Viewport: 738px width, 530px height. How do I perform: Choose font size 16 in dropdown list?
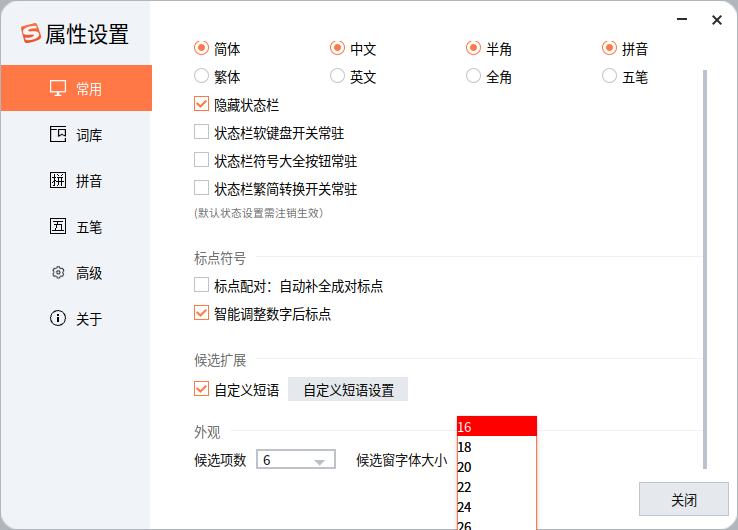tap(497, 426)
